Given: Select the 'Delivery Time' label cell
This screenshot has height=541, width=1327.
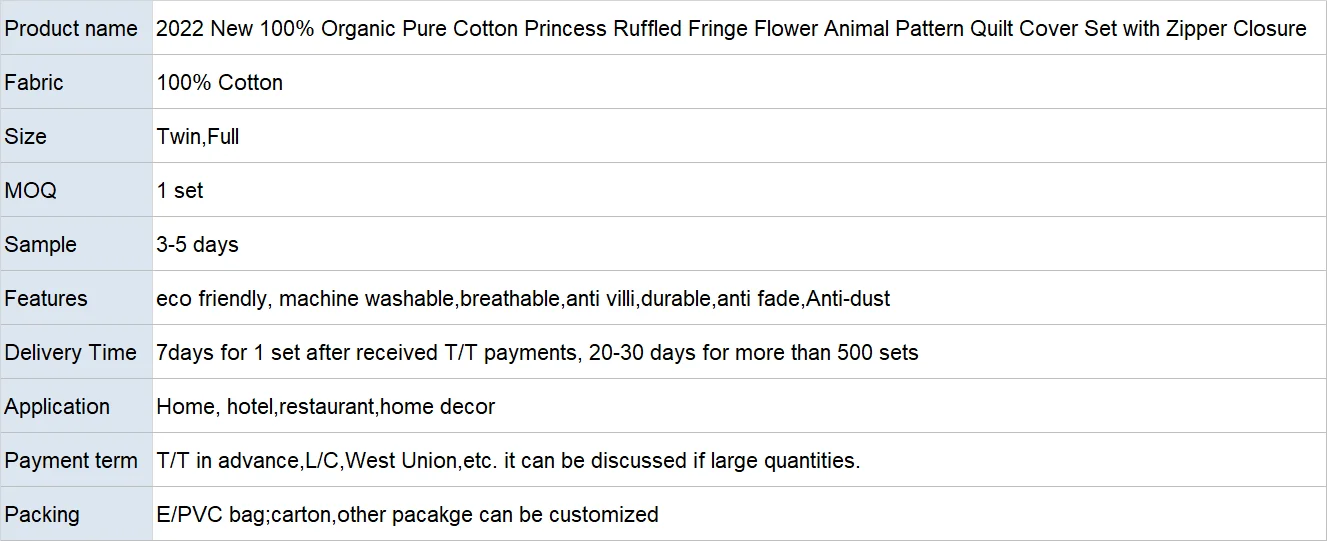Looking at the screenshot, I should coord(76,352).
